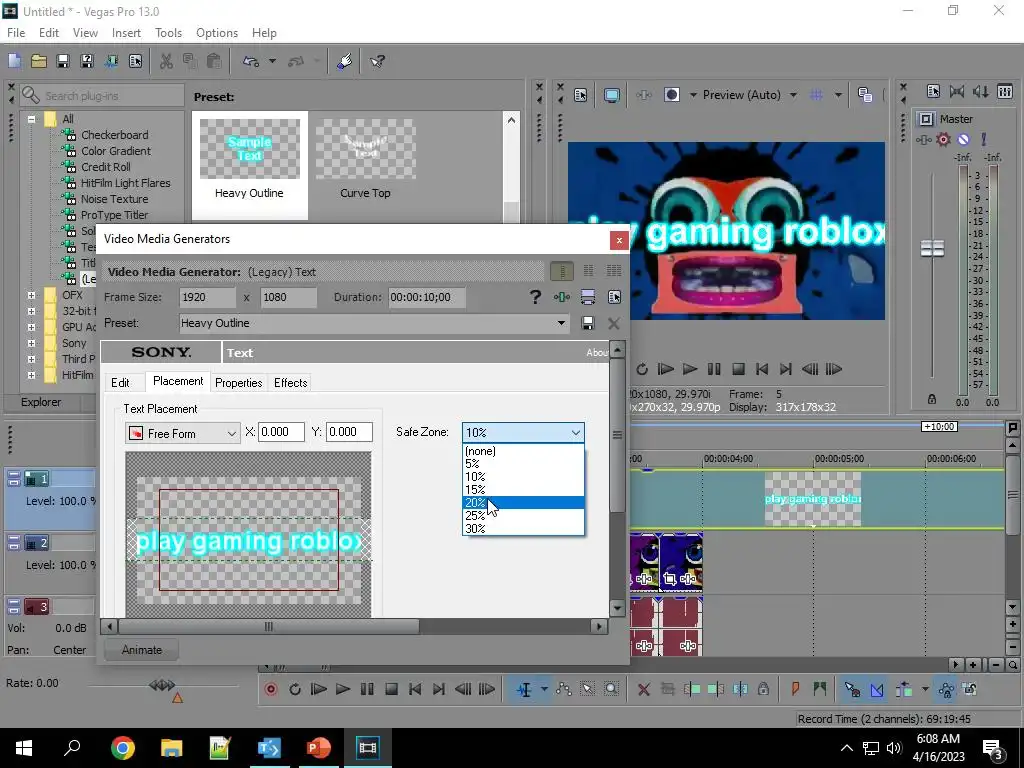Switch to the Edit tab
Image resolution: width=1024 pixels, height=768 pixels.
click(120, 383)
